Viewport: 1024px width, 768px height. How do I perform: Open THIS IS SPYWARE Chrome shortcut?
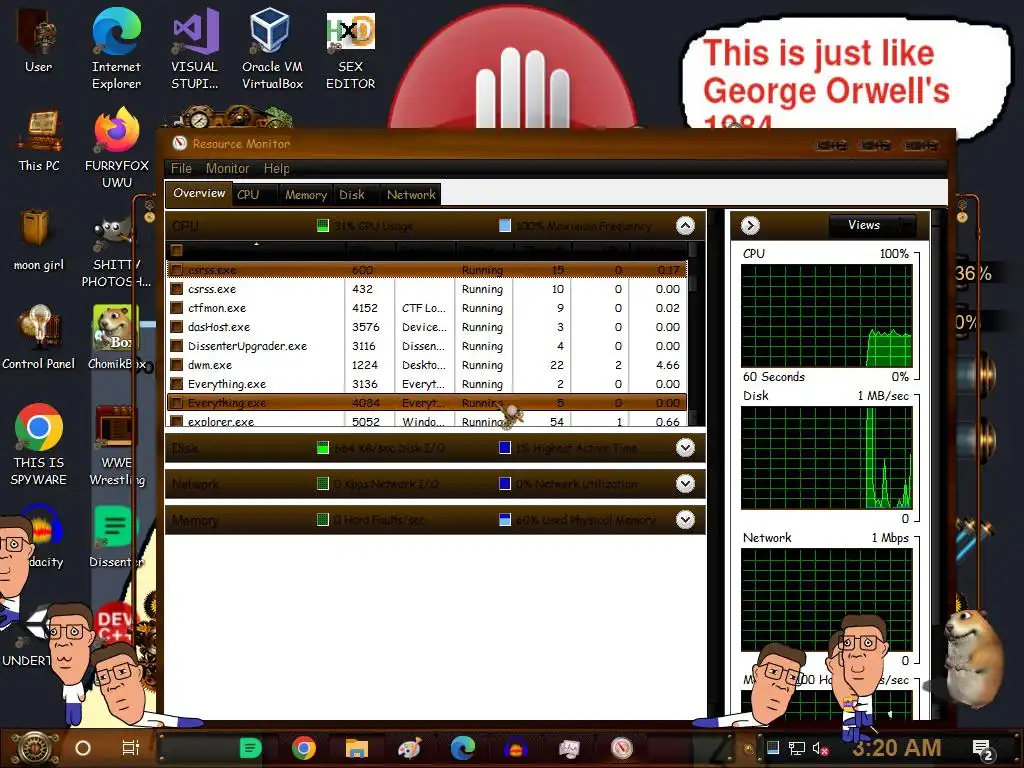(39, 444)
